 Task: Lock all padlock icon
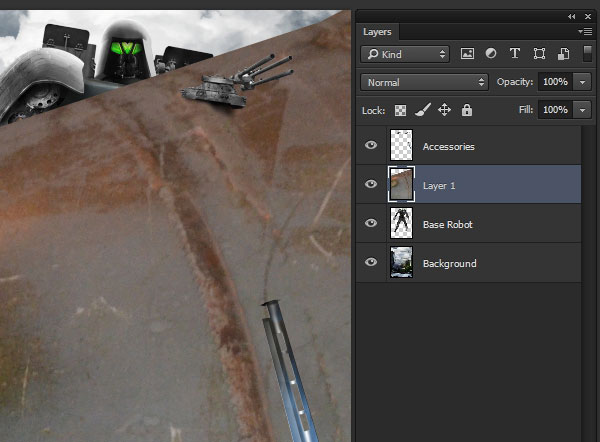[467, 110]
